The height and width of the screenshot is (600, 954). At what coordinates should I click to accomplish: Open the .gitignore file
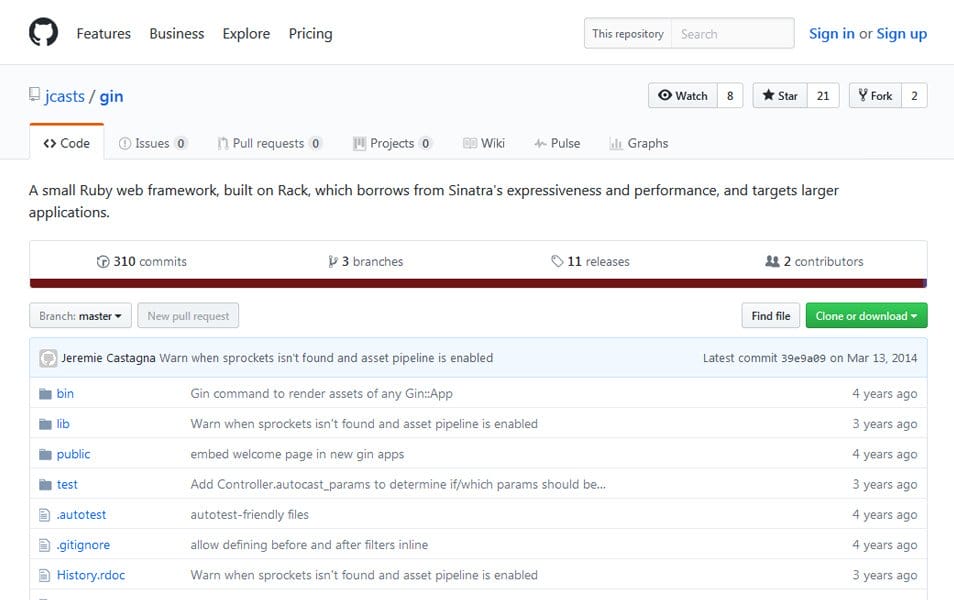click(x=83, y=545)
